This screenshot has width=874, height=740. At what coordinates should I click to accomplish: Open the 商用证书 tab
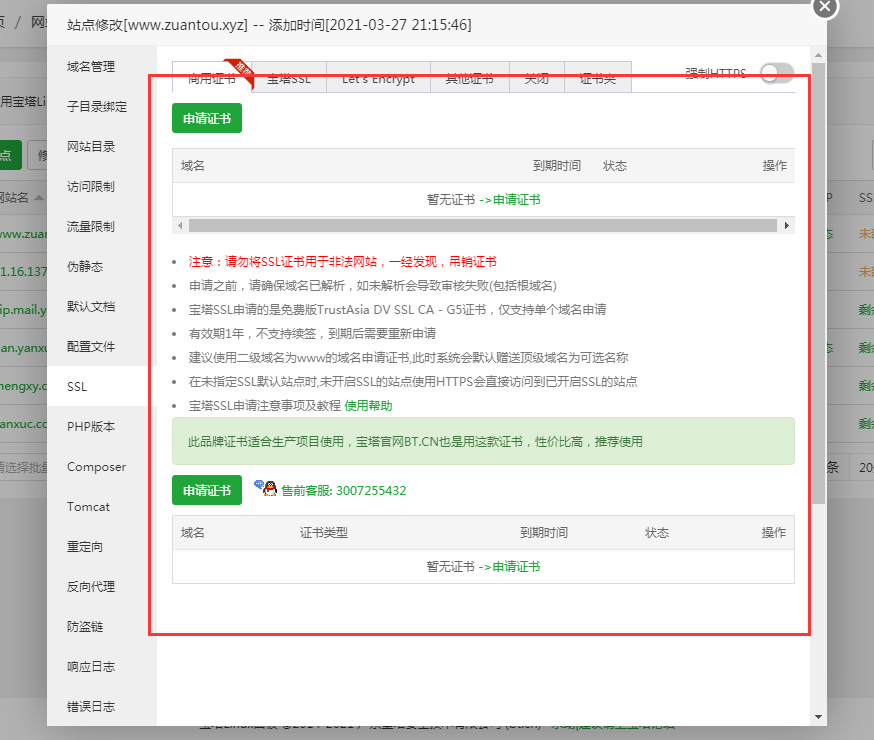click(x=212, y=77)
